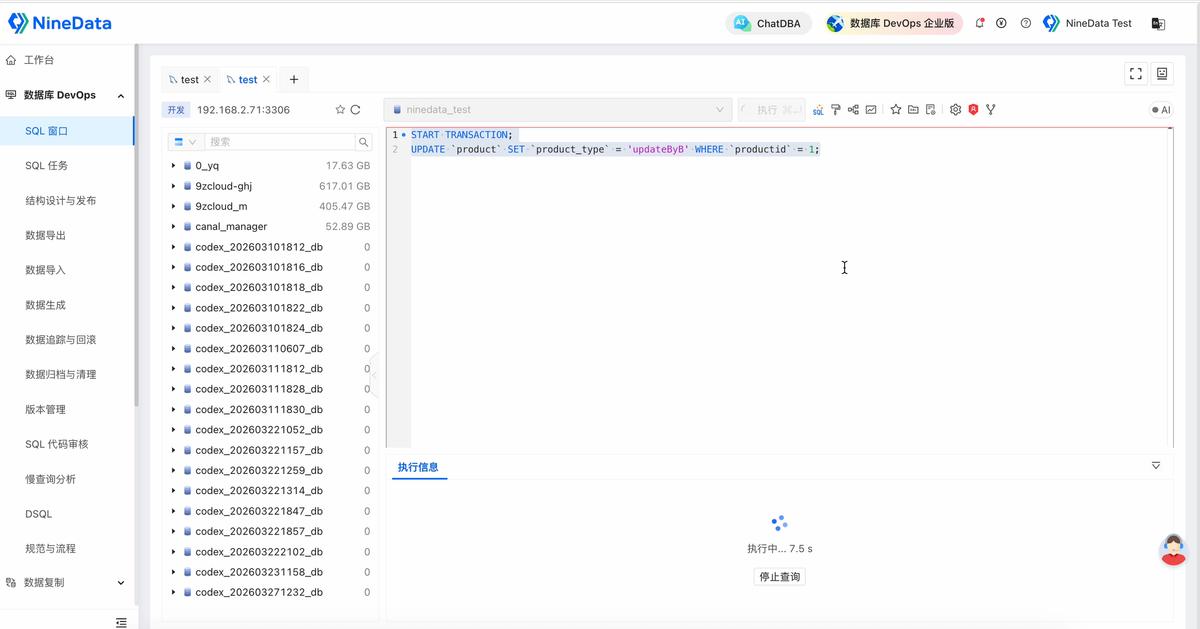1200x629 pixels.
Task: Click the 开发 environment tag
Action: 176,110
